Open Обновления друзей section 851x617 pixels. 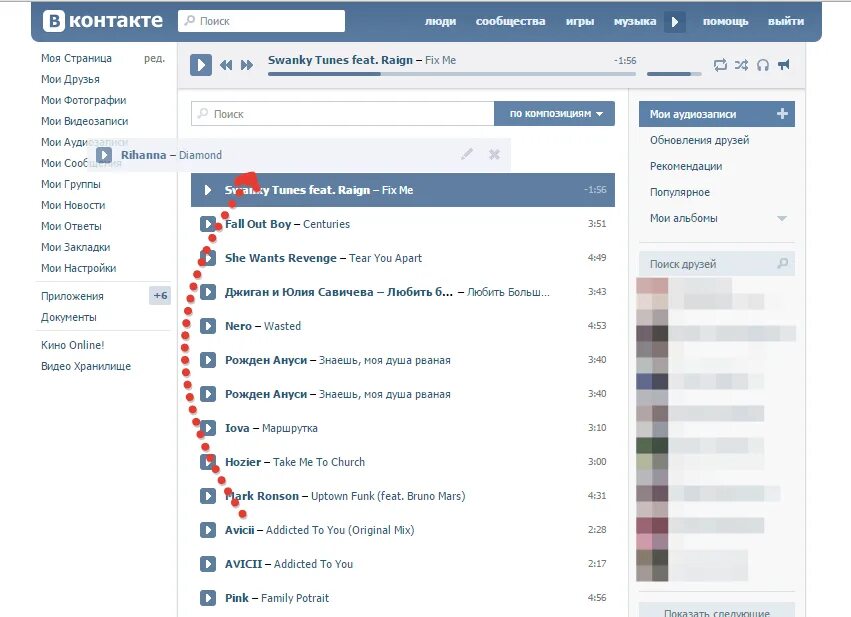point(700,140)
